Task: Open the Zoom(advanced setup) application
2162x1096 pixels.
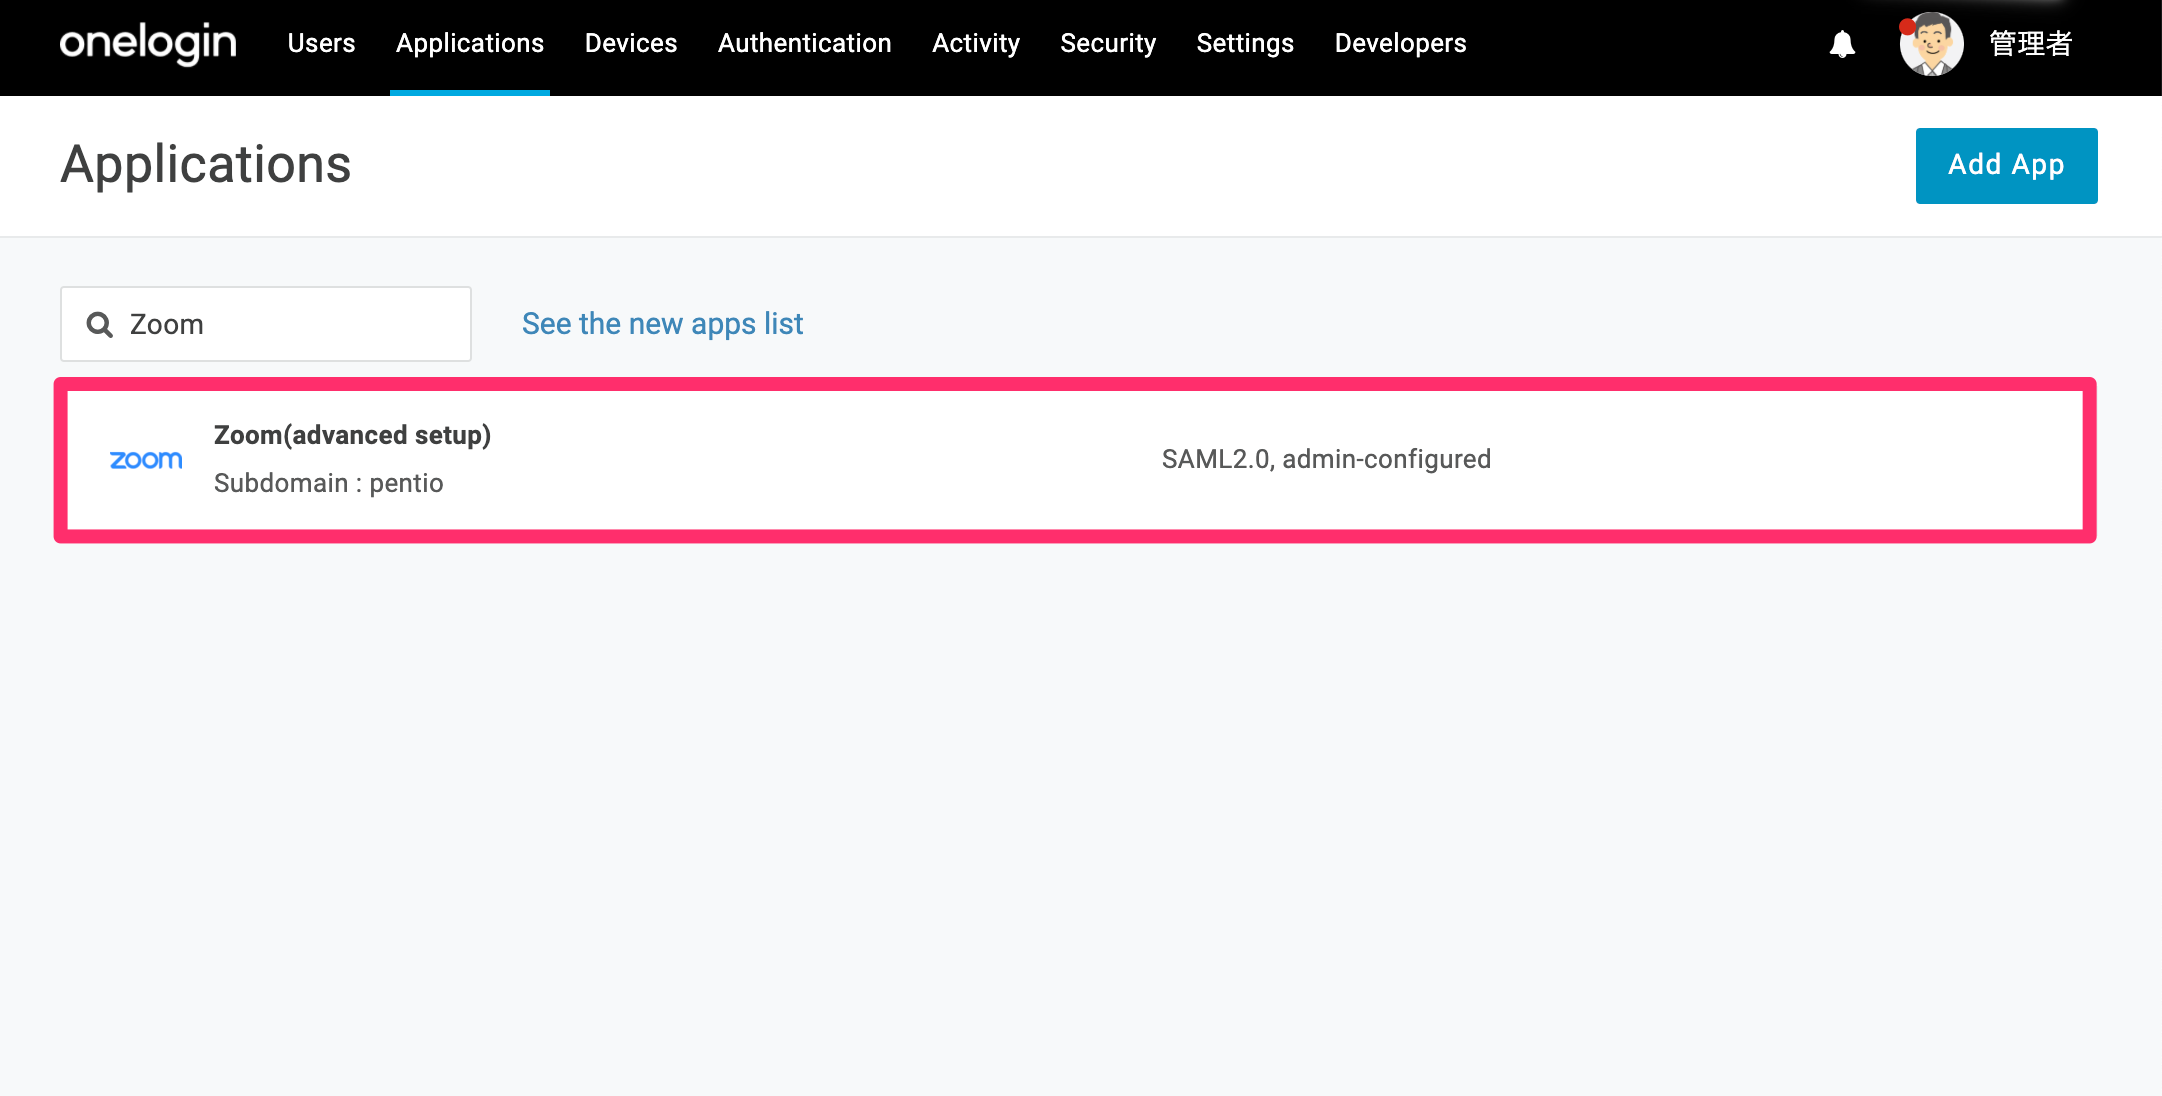Action: pos(1075,460)
